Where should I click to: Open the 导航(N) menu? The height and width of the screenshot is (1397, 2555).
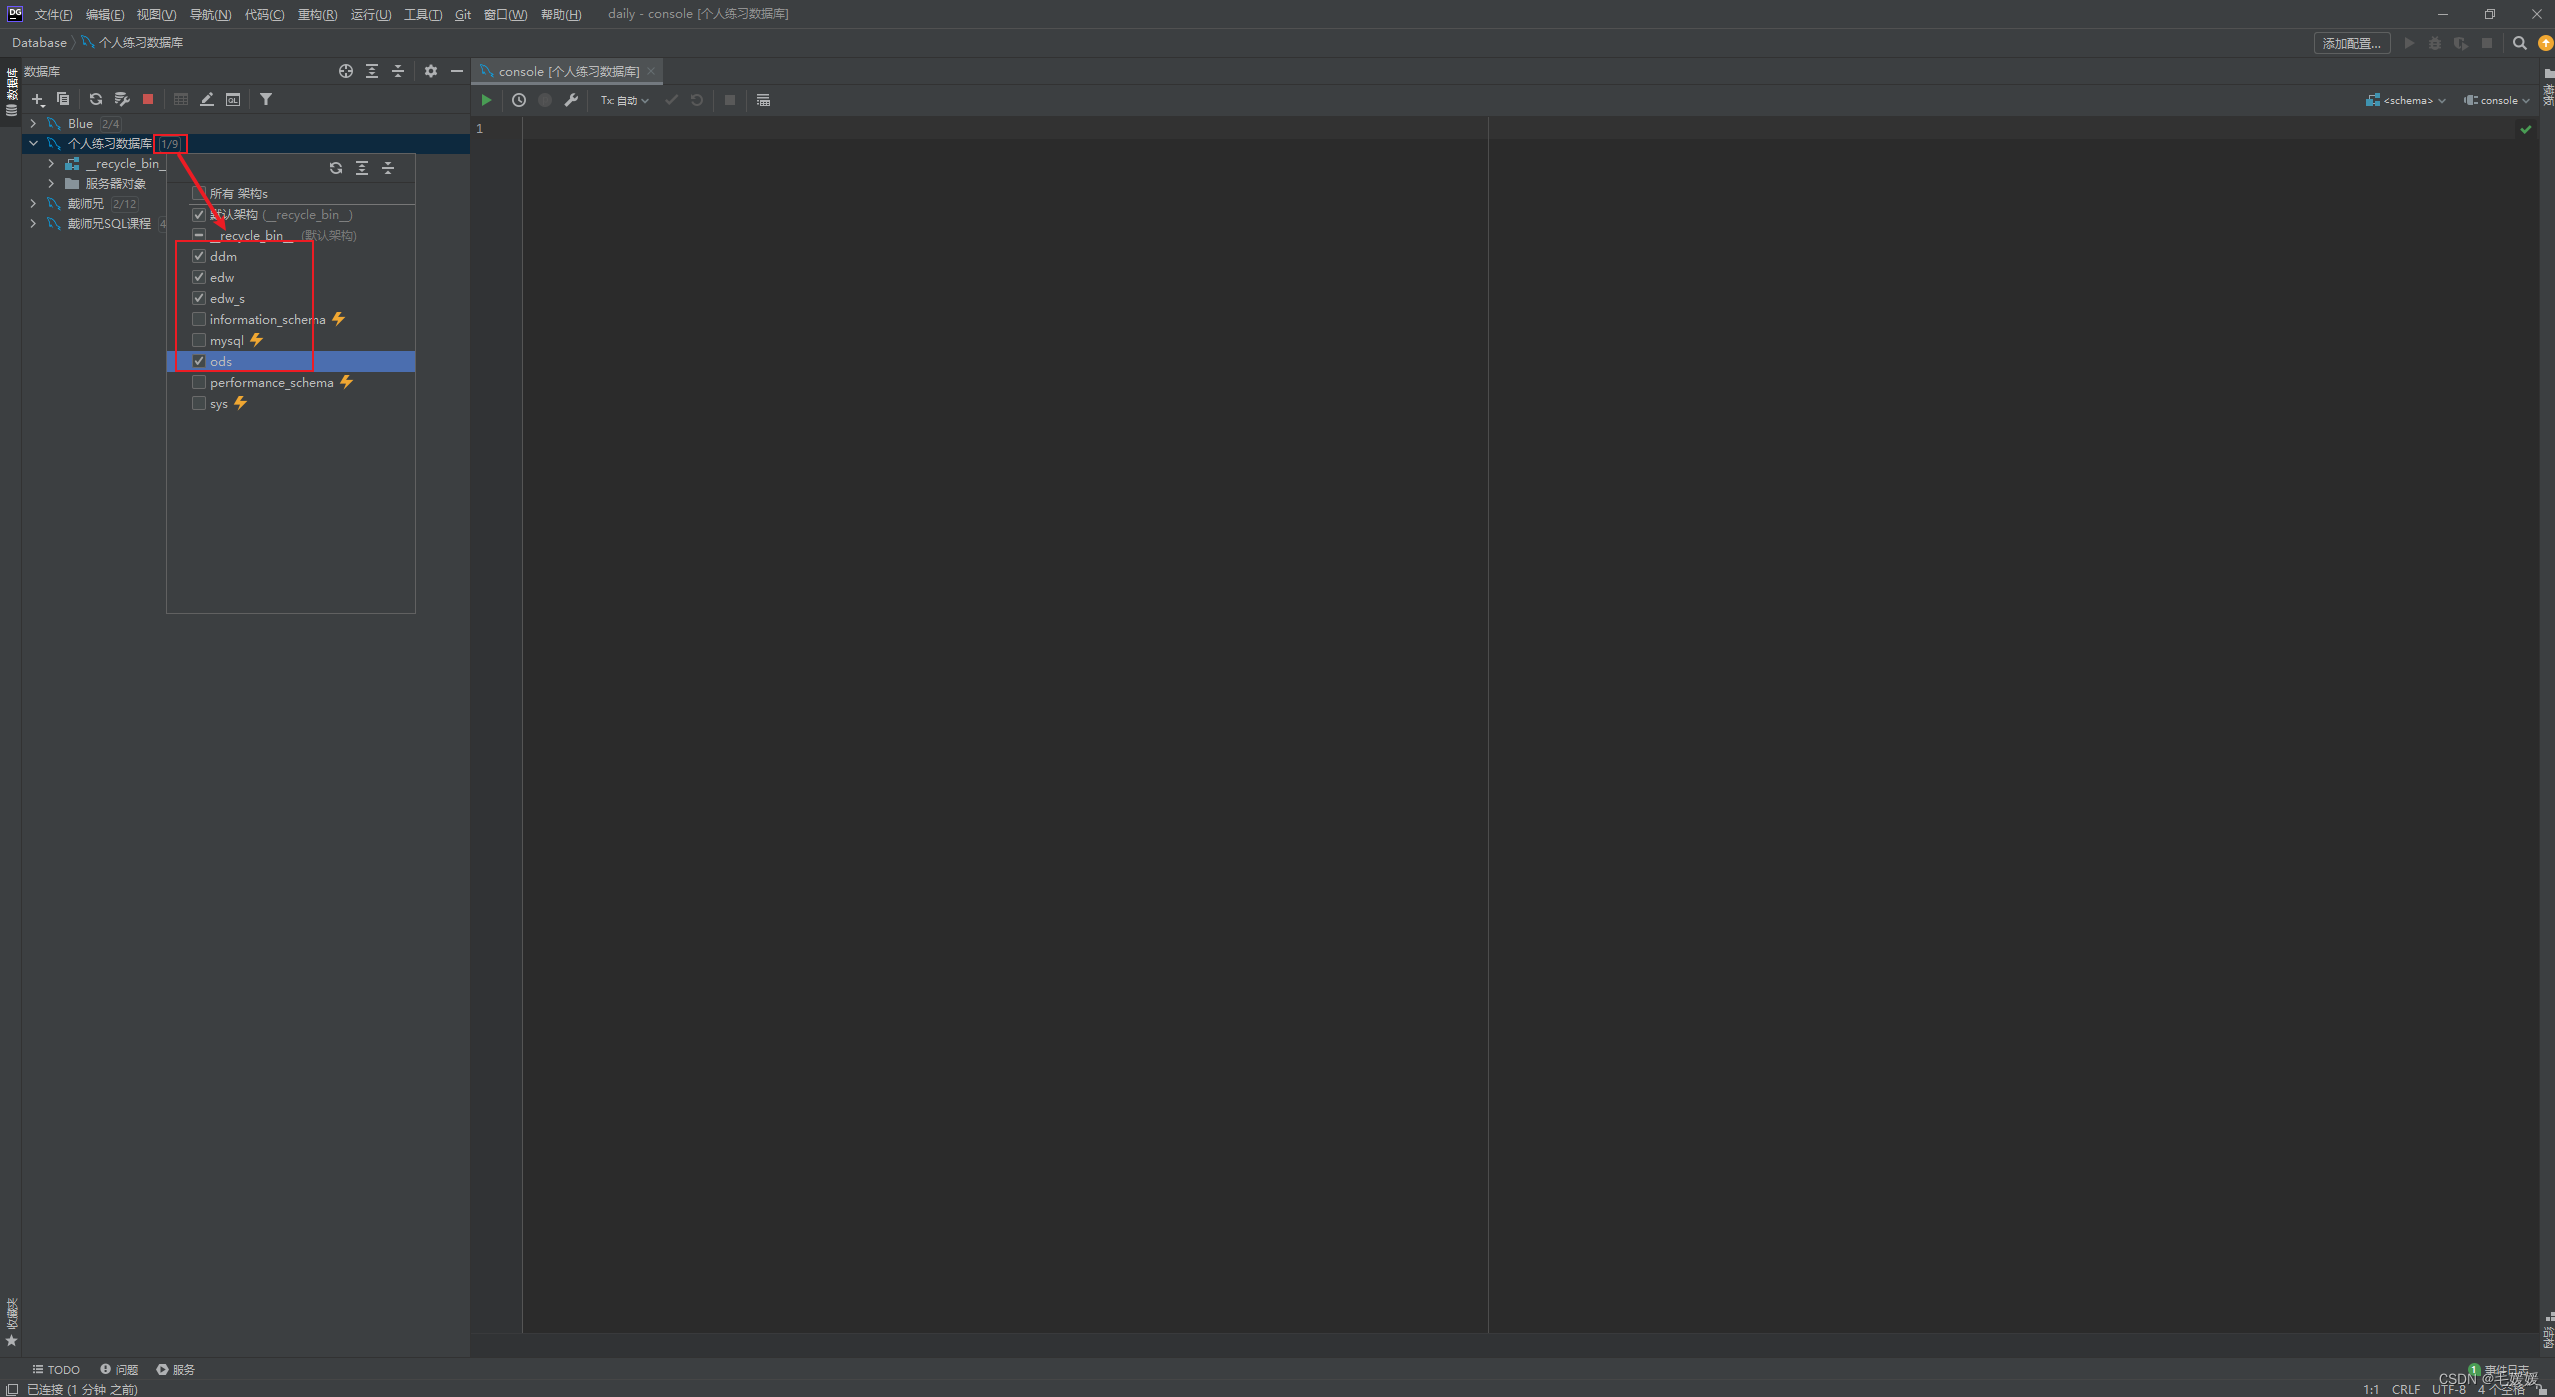tap(210, 14)
